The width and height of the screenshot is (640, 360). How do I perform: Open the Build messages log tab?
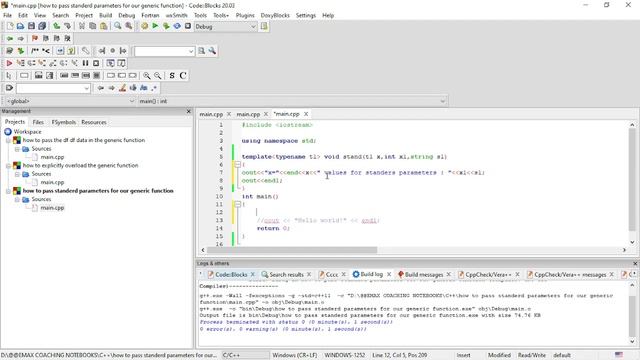pos(424,275)
